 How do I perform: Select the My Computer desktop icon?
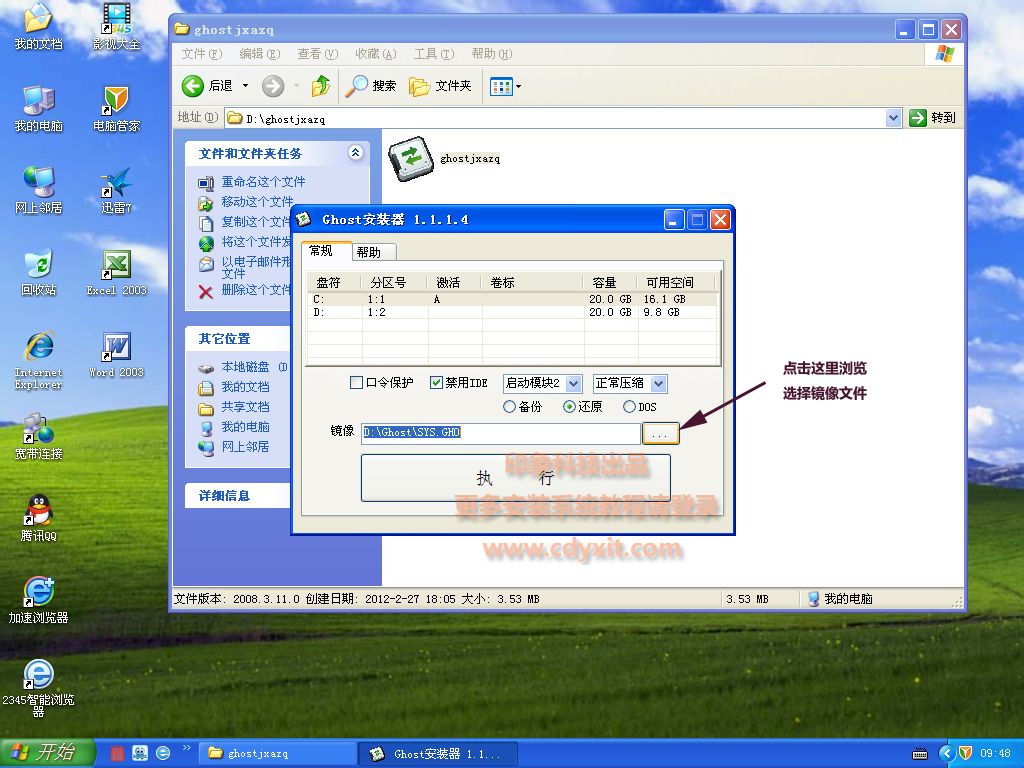click(39, 108)
